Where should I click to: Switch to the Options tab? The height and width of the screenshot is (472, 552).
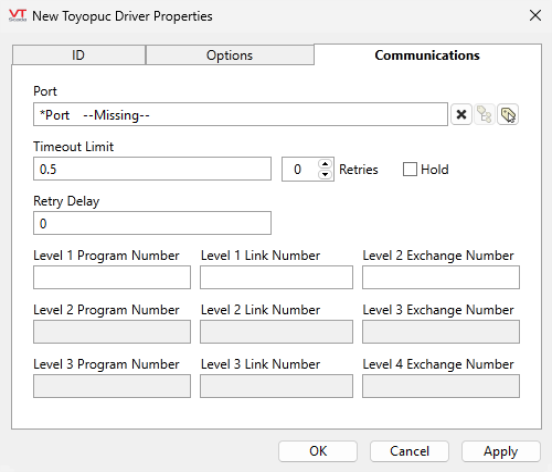click(x=230, y=55)
